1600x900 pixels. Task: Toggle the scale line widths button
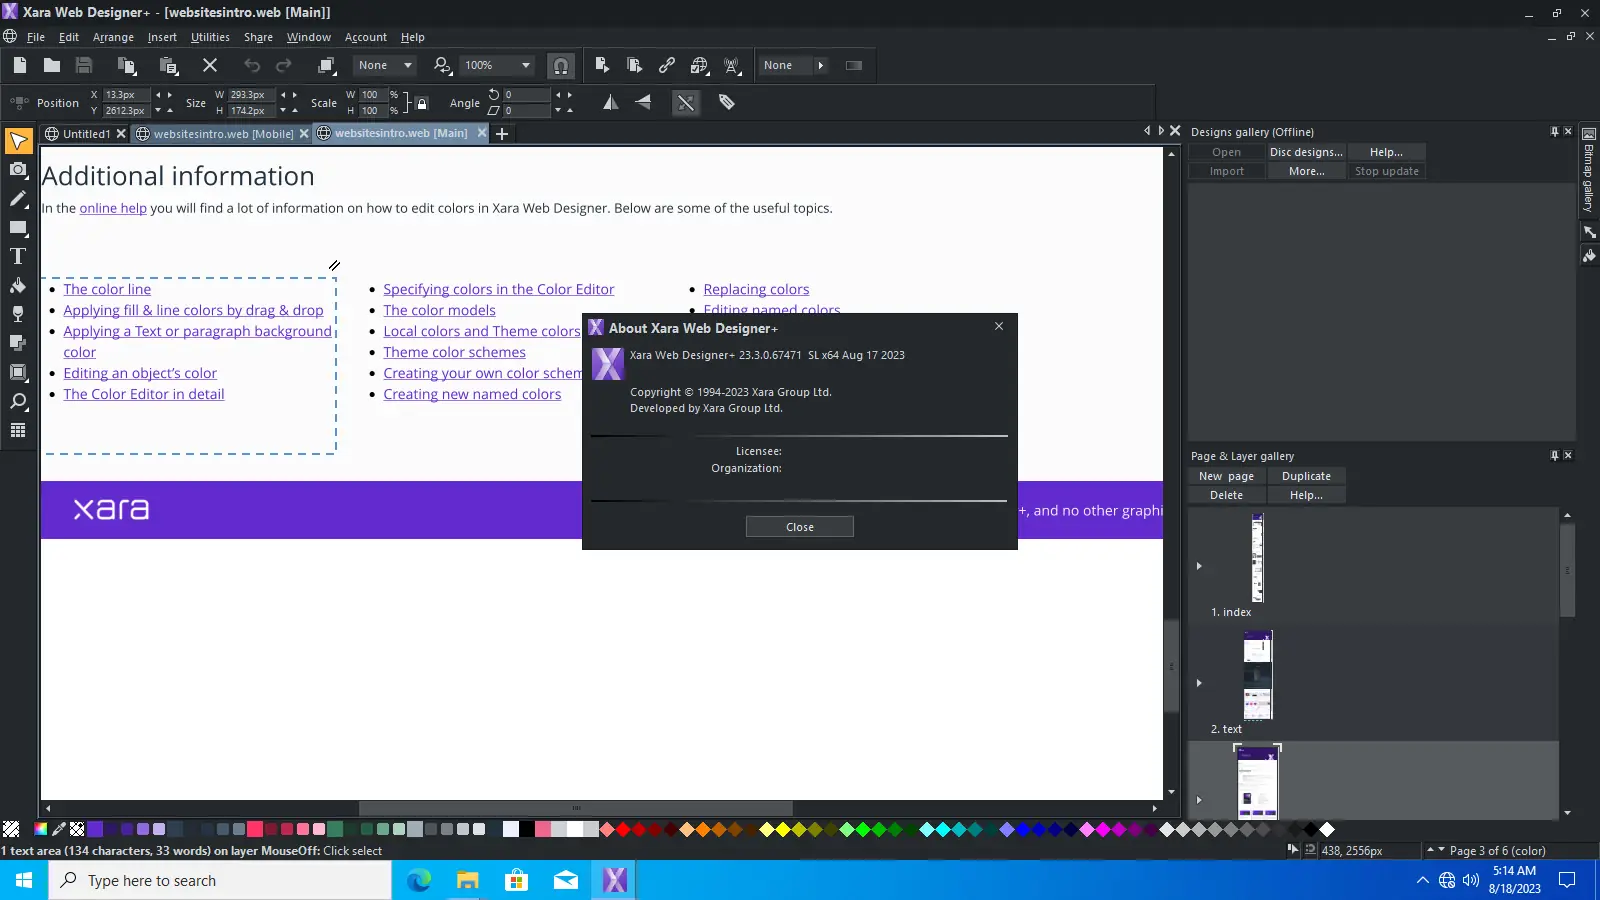(686, 102)
